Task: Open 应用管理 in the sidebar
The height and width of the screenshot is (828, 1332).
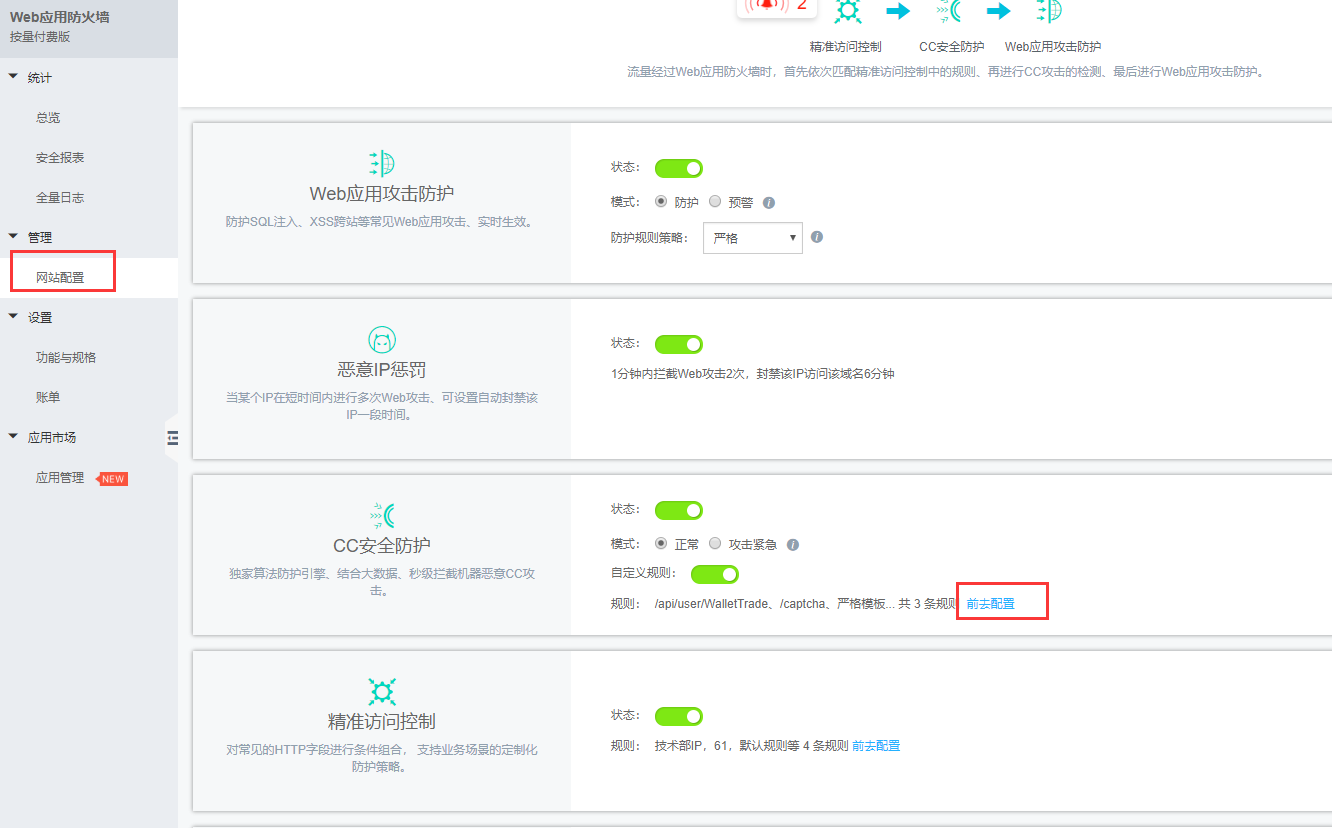Action: coord(60,477)
